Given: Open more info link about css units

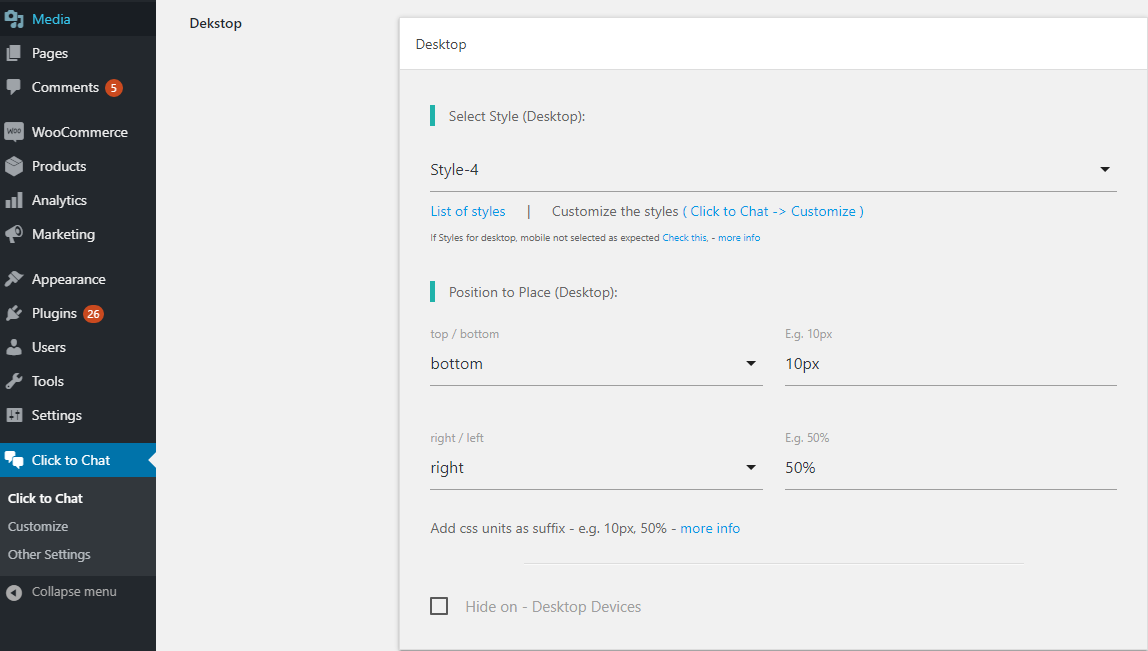Looking at the screenshot, I should click(710, 529).
